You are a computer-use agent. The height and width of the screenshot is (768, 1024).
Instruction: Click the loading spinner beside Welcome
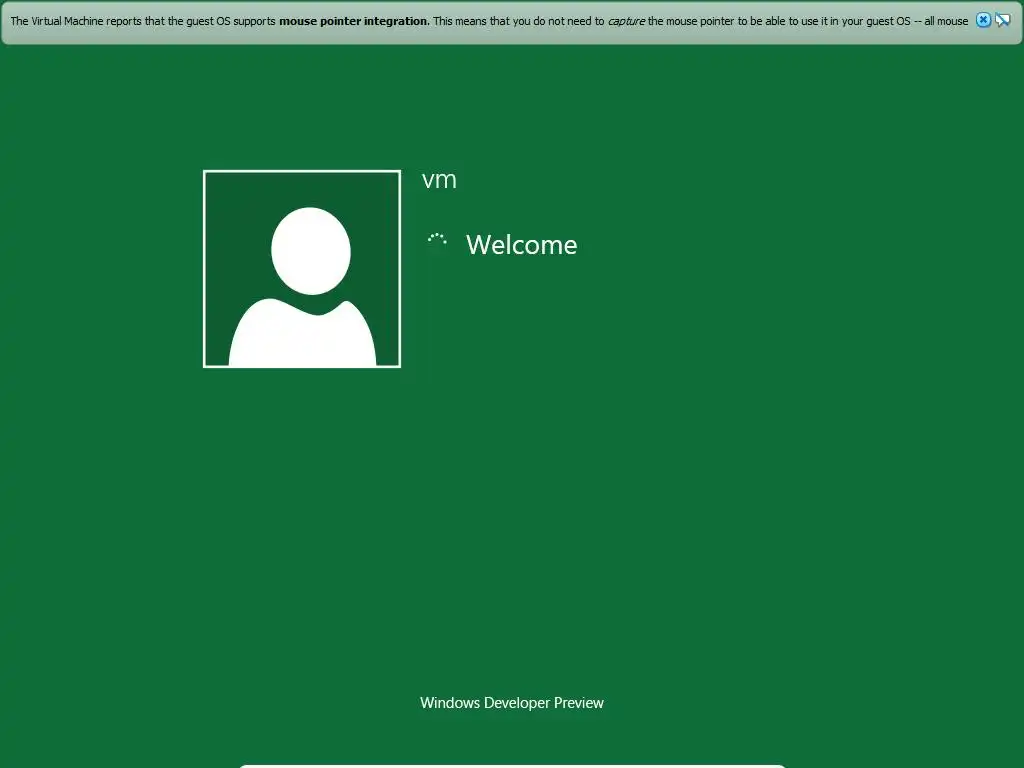click(437, 240)
